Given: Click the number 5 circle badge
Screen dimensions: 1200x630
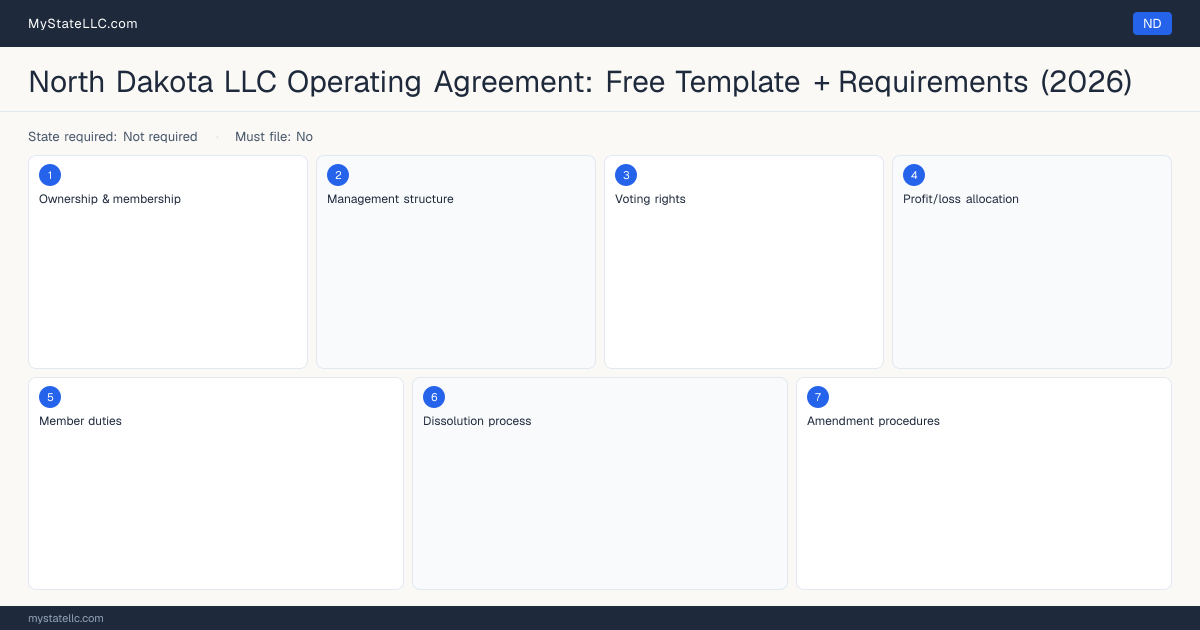Looking at the screenshot, I should (50, 397).
